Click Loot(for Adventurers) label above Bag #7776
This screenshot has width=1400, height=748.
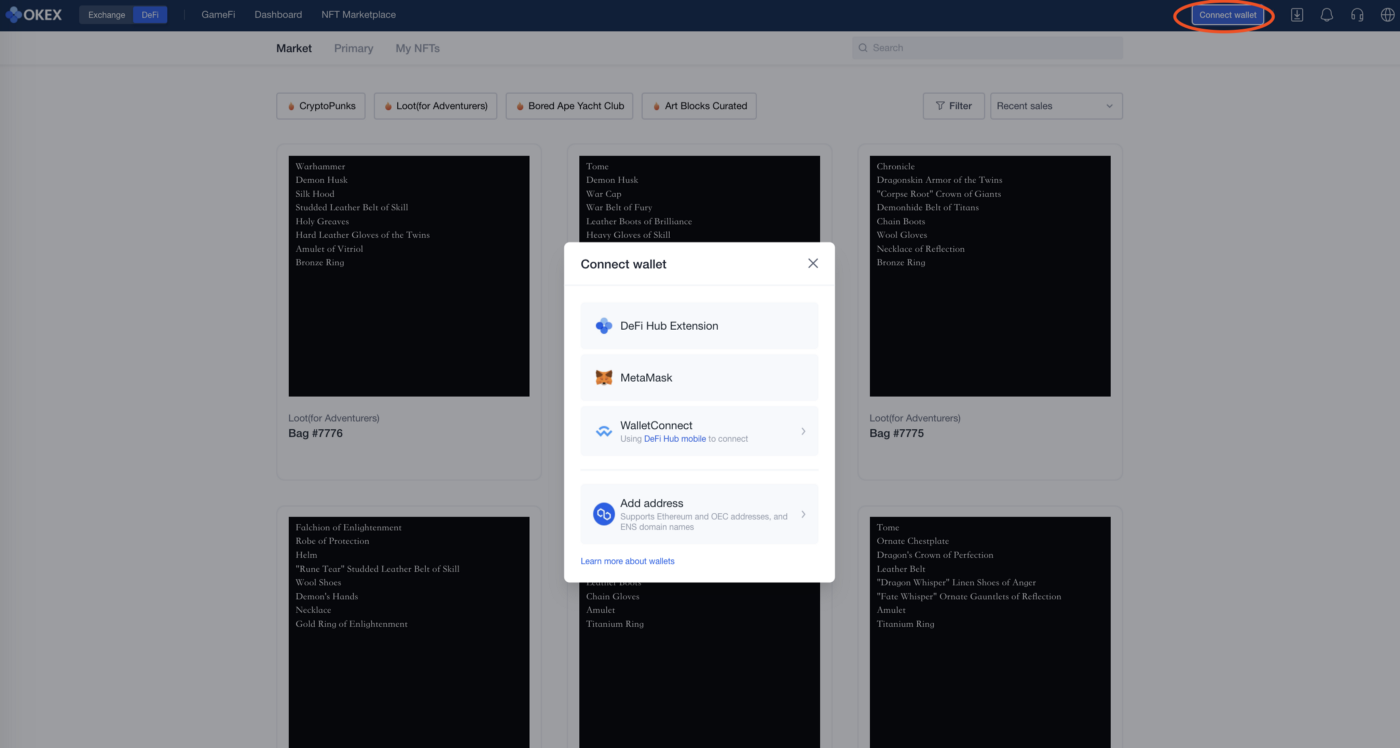[334, 418]
